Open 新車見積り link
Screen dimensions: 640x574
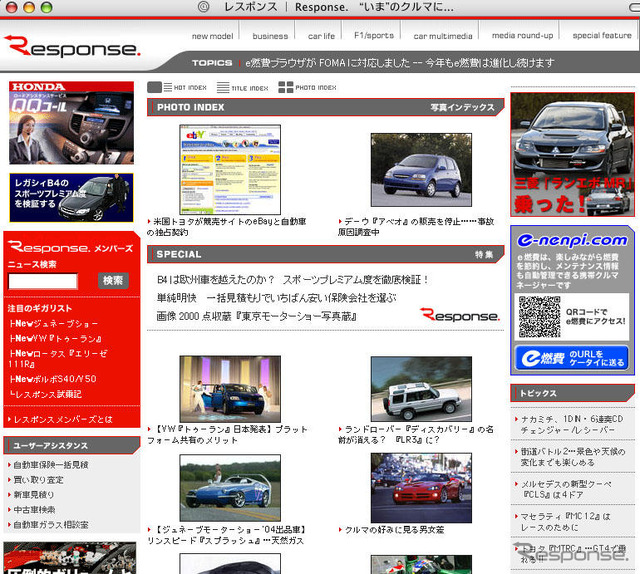point(31,495)
